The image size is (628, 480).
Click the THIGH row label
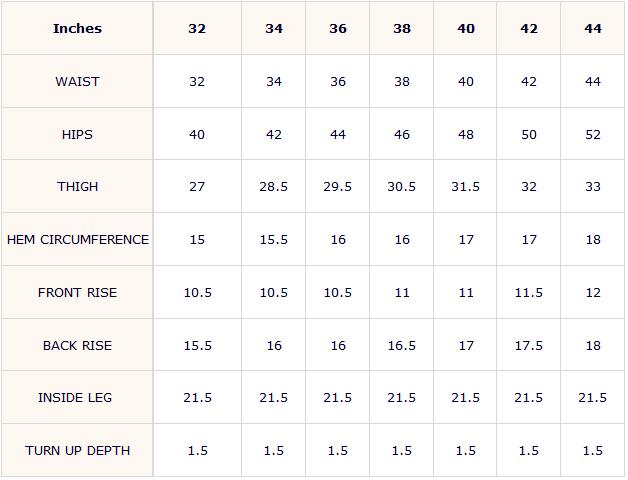tap(77, 187)
